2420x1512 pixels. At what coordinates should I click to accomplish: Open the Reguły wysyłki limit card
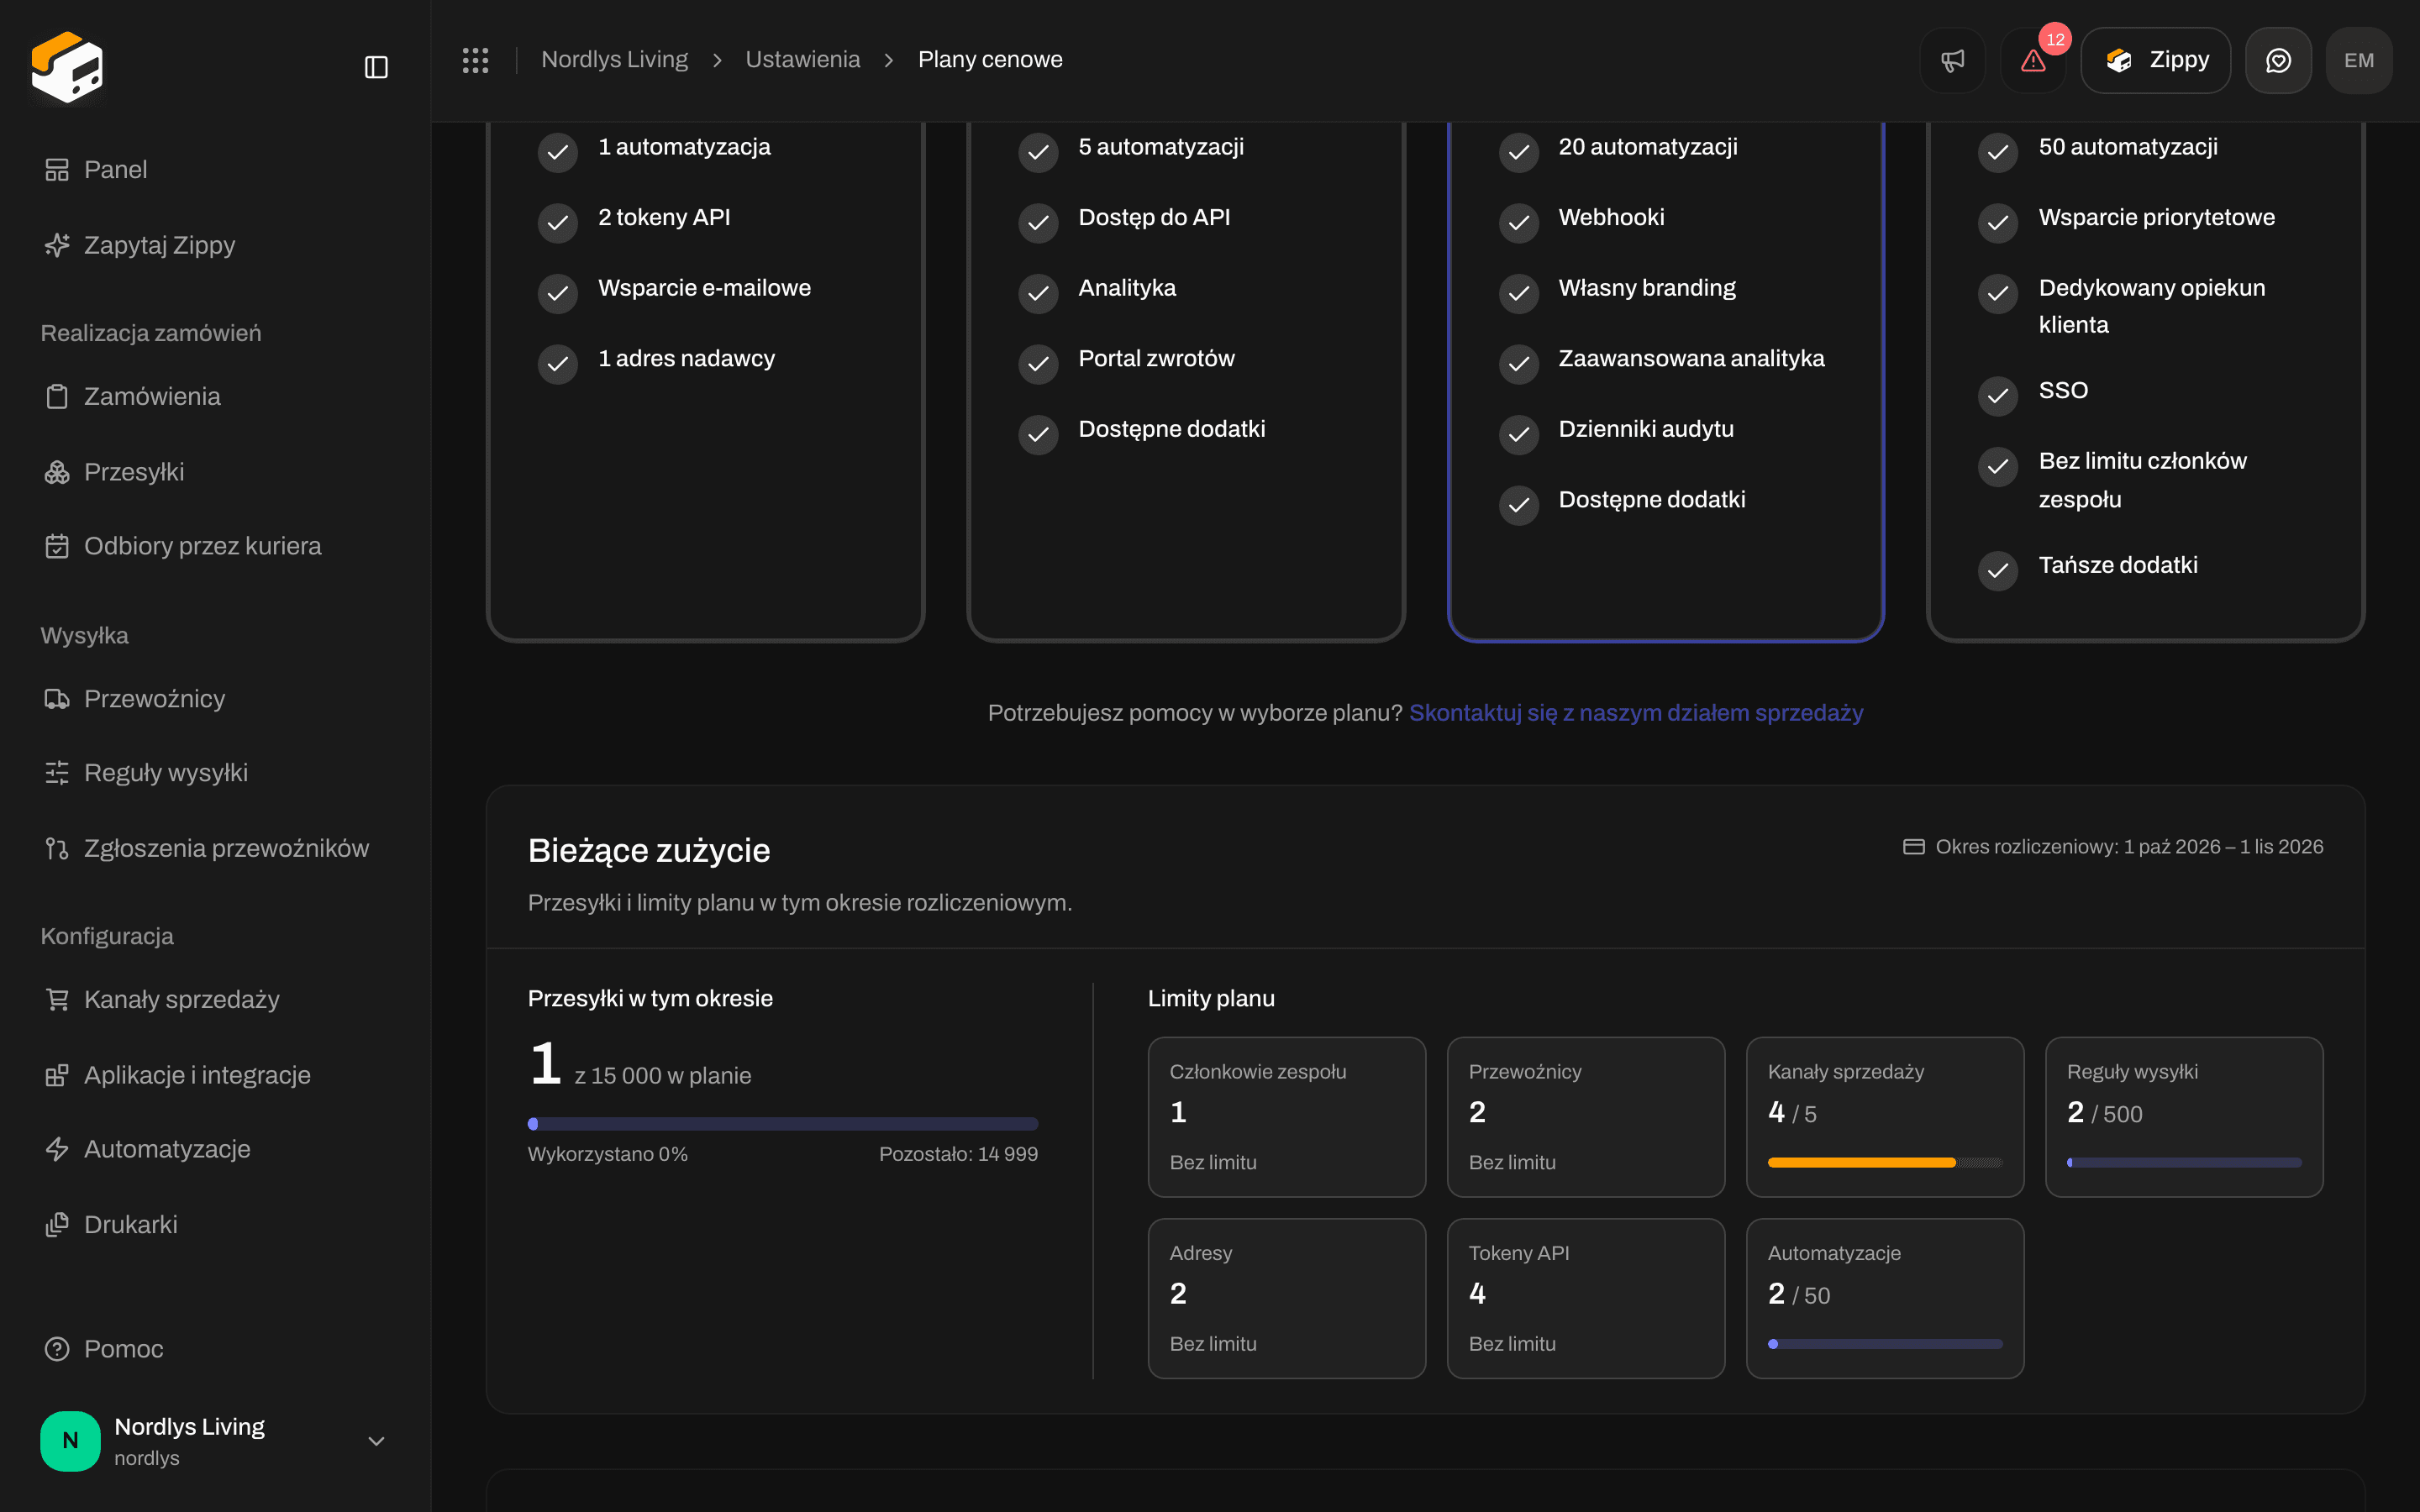(2184, 1116)
